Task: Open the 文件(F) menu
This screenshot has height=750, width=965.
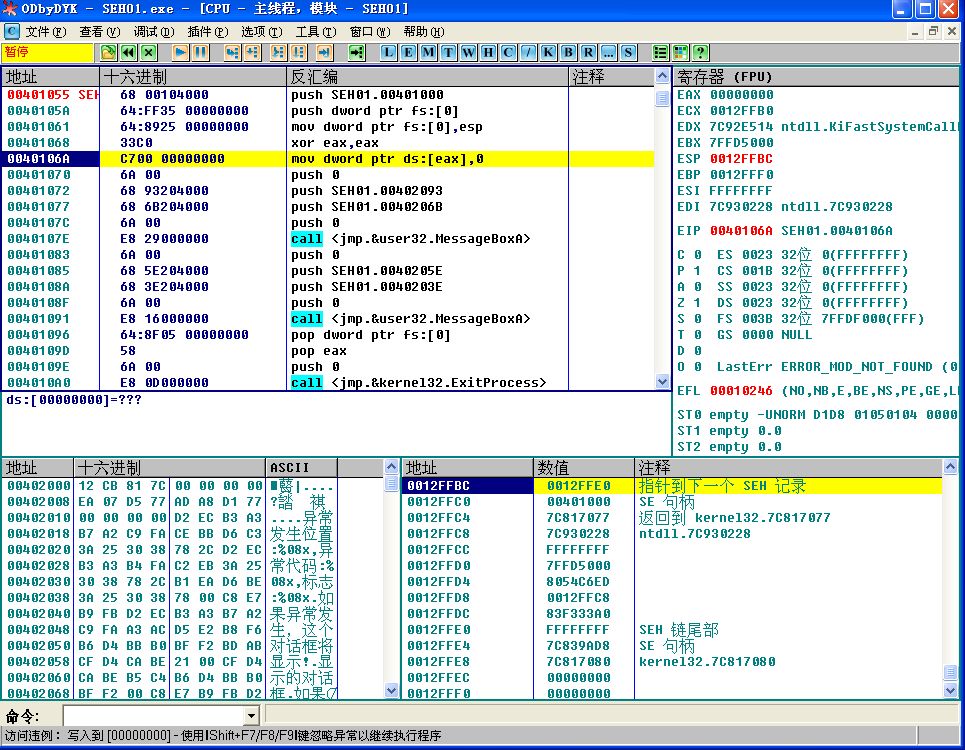Action: pos(46,31)
